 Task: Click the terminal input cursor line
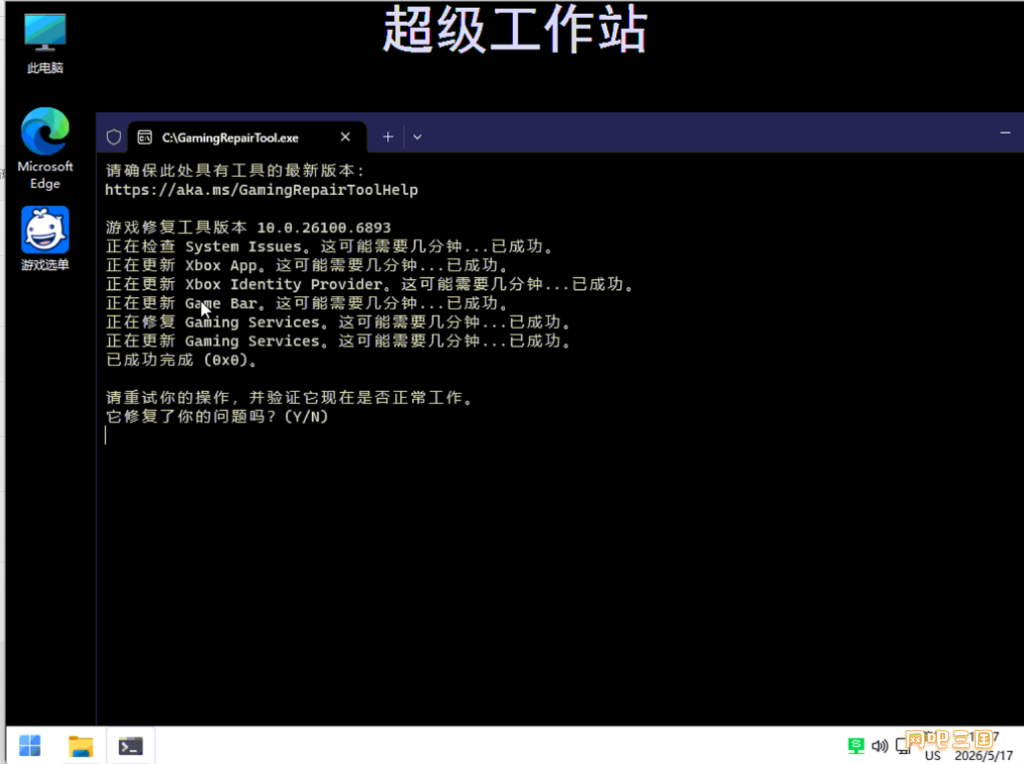[105, 436]
